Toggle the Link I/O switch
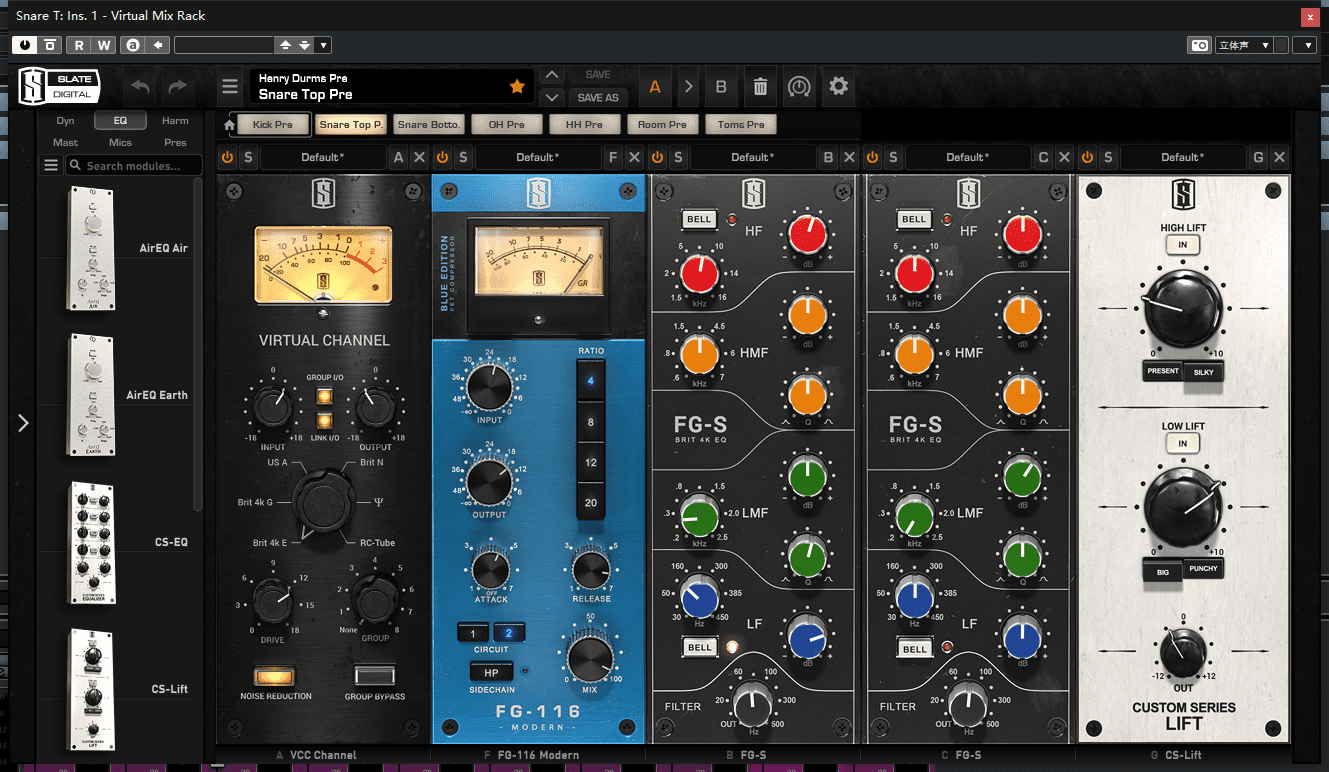1329x772 pixels. pyautogui.click(x=324, y=421)
